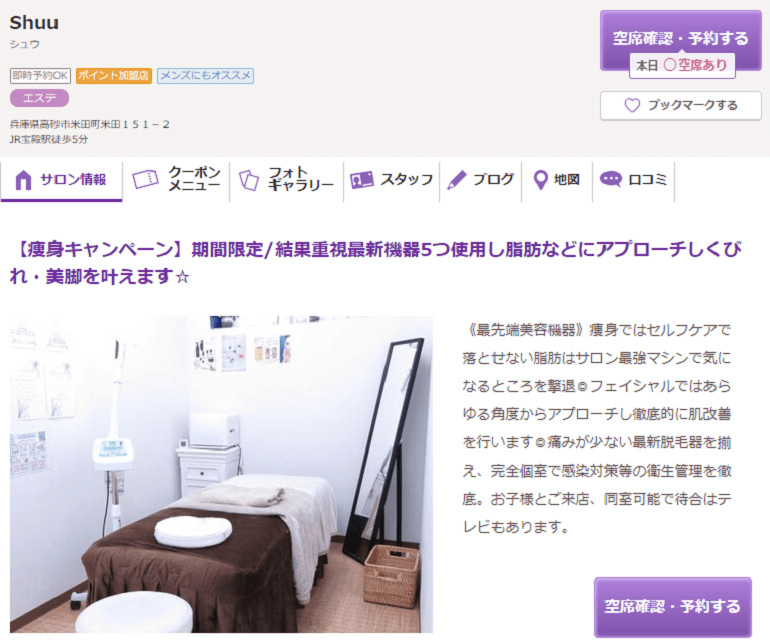Open the 口コミ reviews tab
Image resolution: width=770 pixels, height=643 pixels.
[x=633, y=180]
